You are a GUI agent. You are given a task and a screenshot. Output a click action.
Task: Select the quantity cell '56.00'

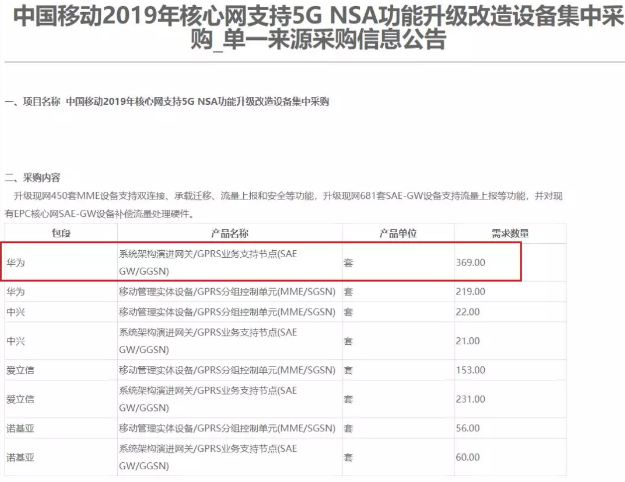click(468, 428)
